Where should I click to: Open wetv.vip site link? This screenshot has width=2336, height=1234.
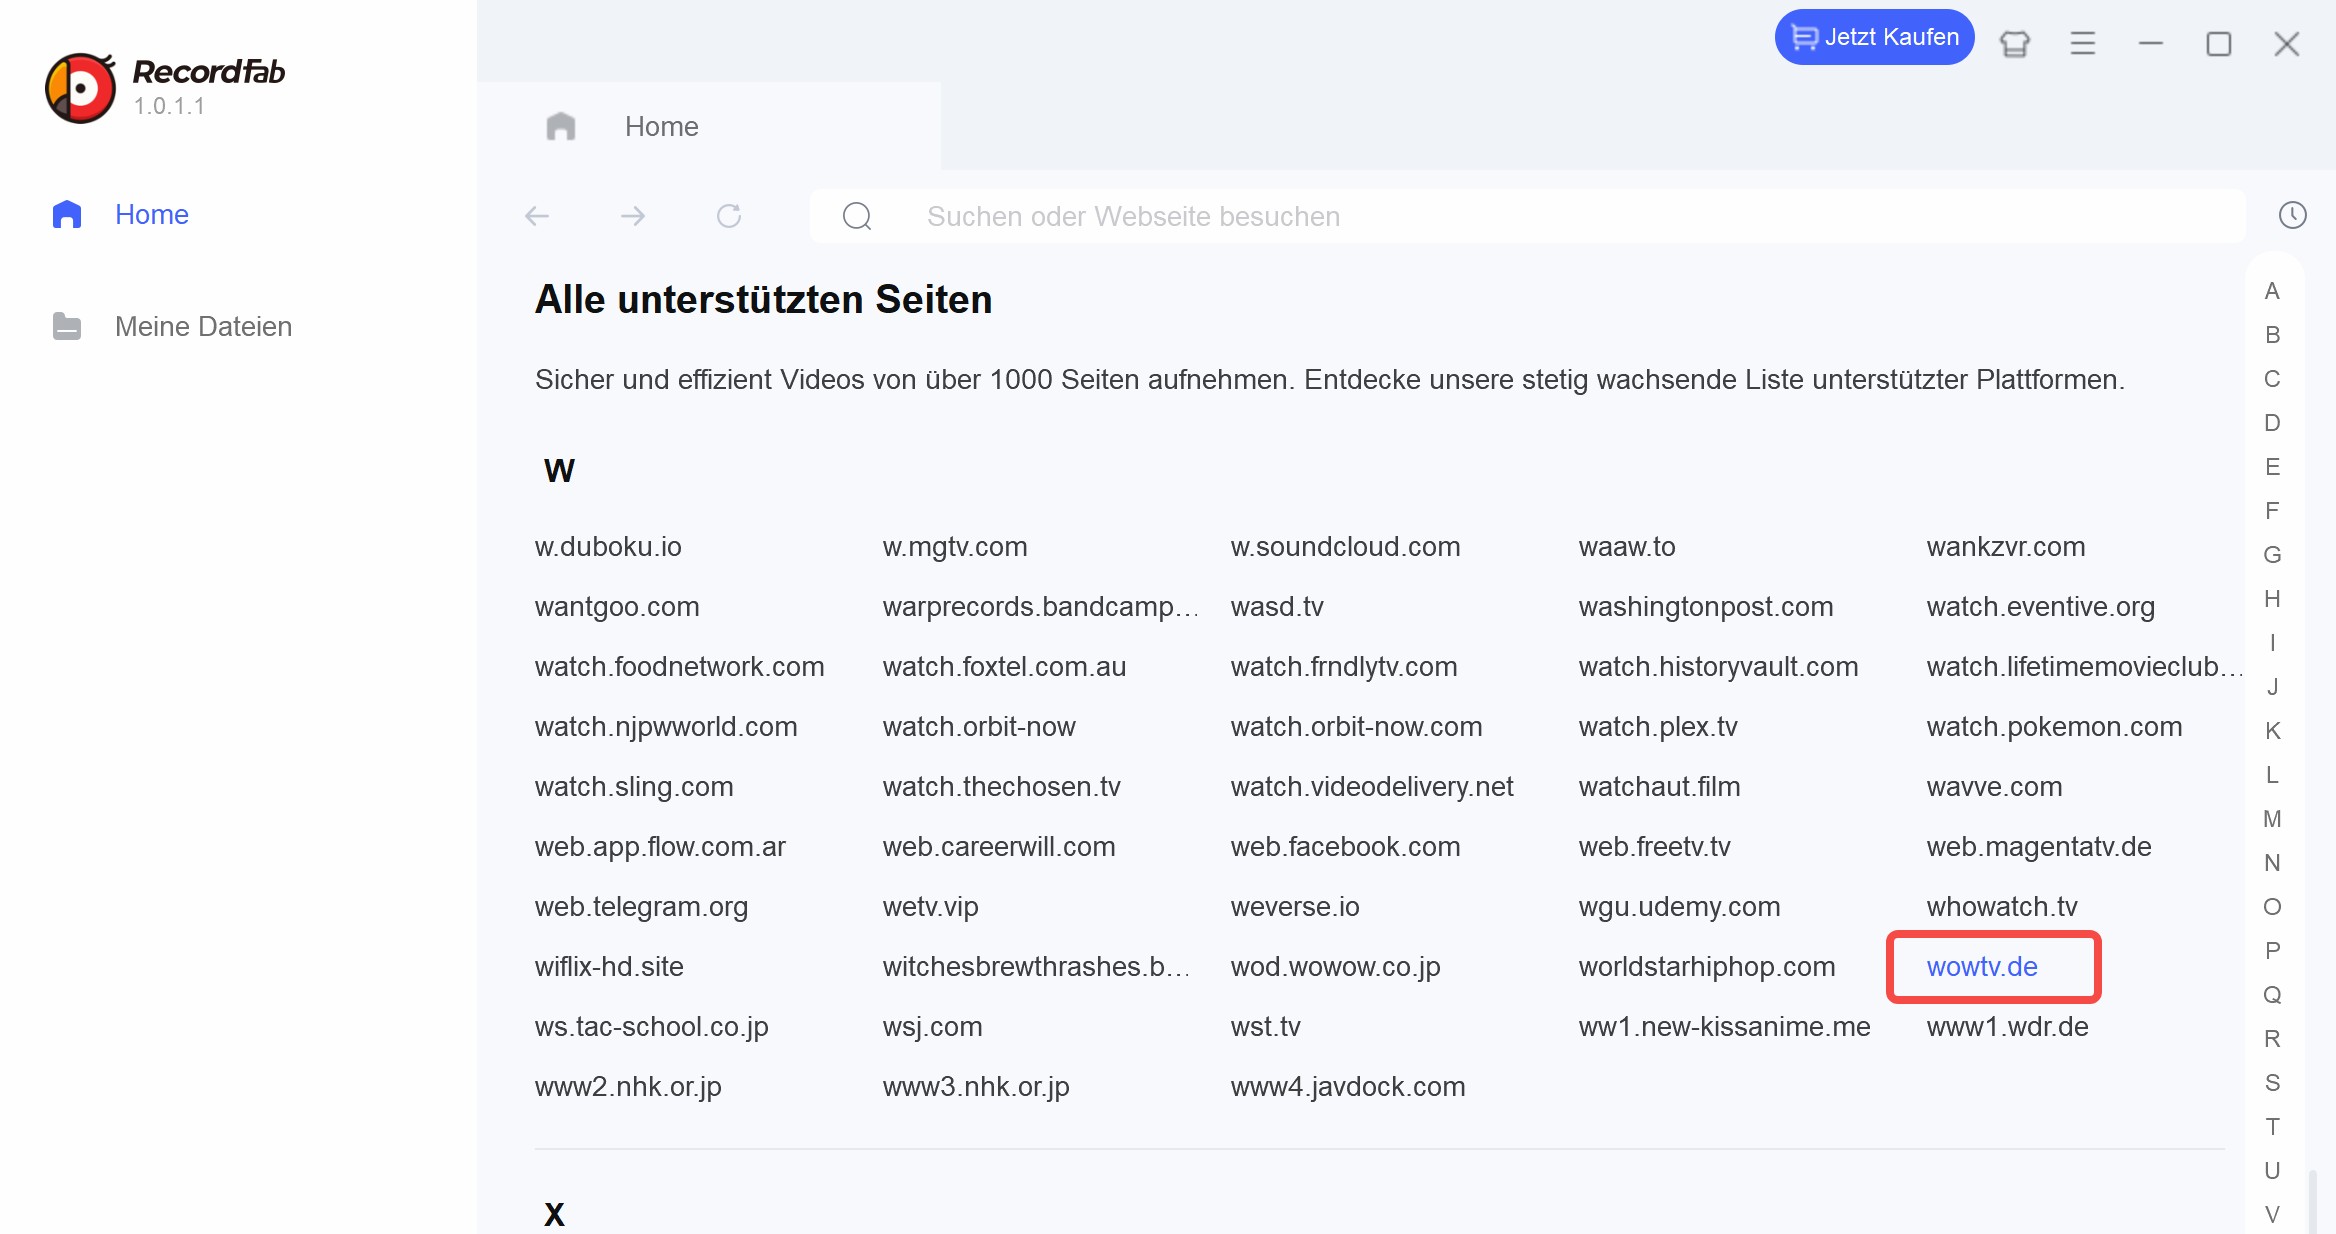[x=930, y=907]
